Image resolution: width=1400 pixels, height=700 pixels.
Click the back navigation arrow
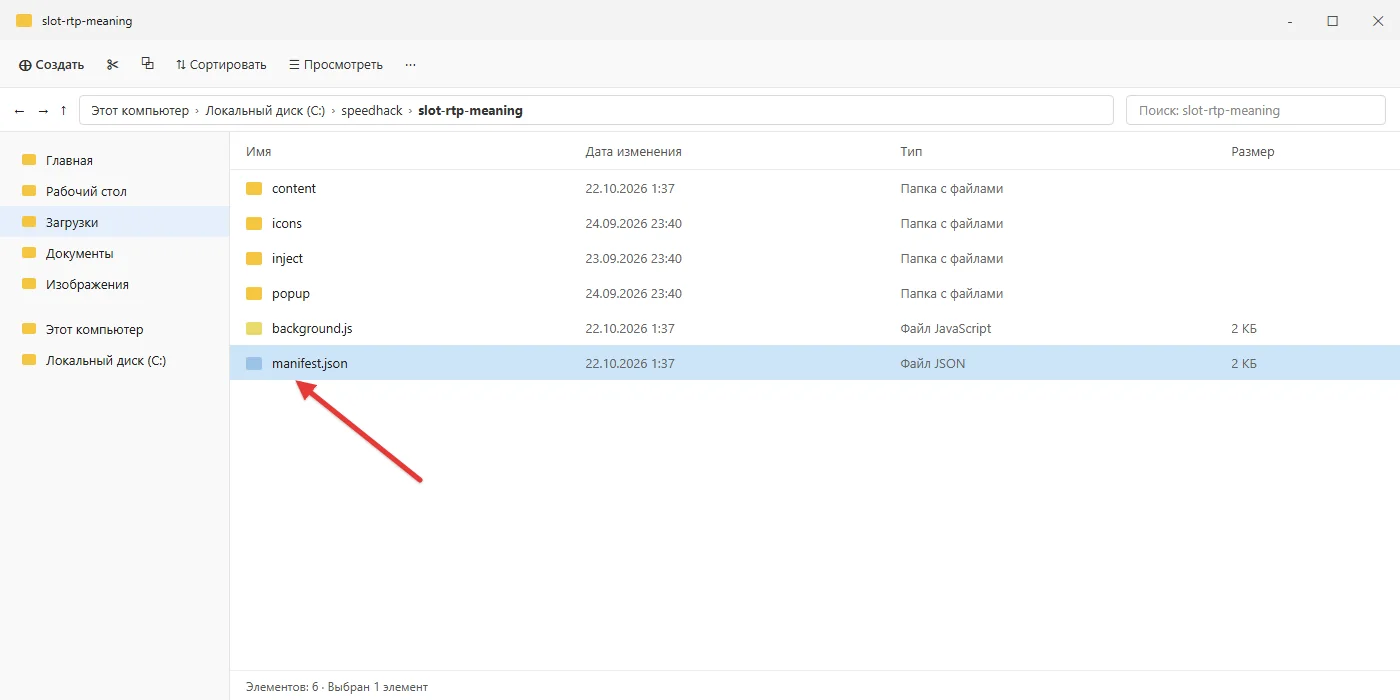point(19,110)
